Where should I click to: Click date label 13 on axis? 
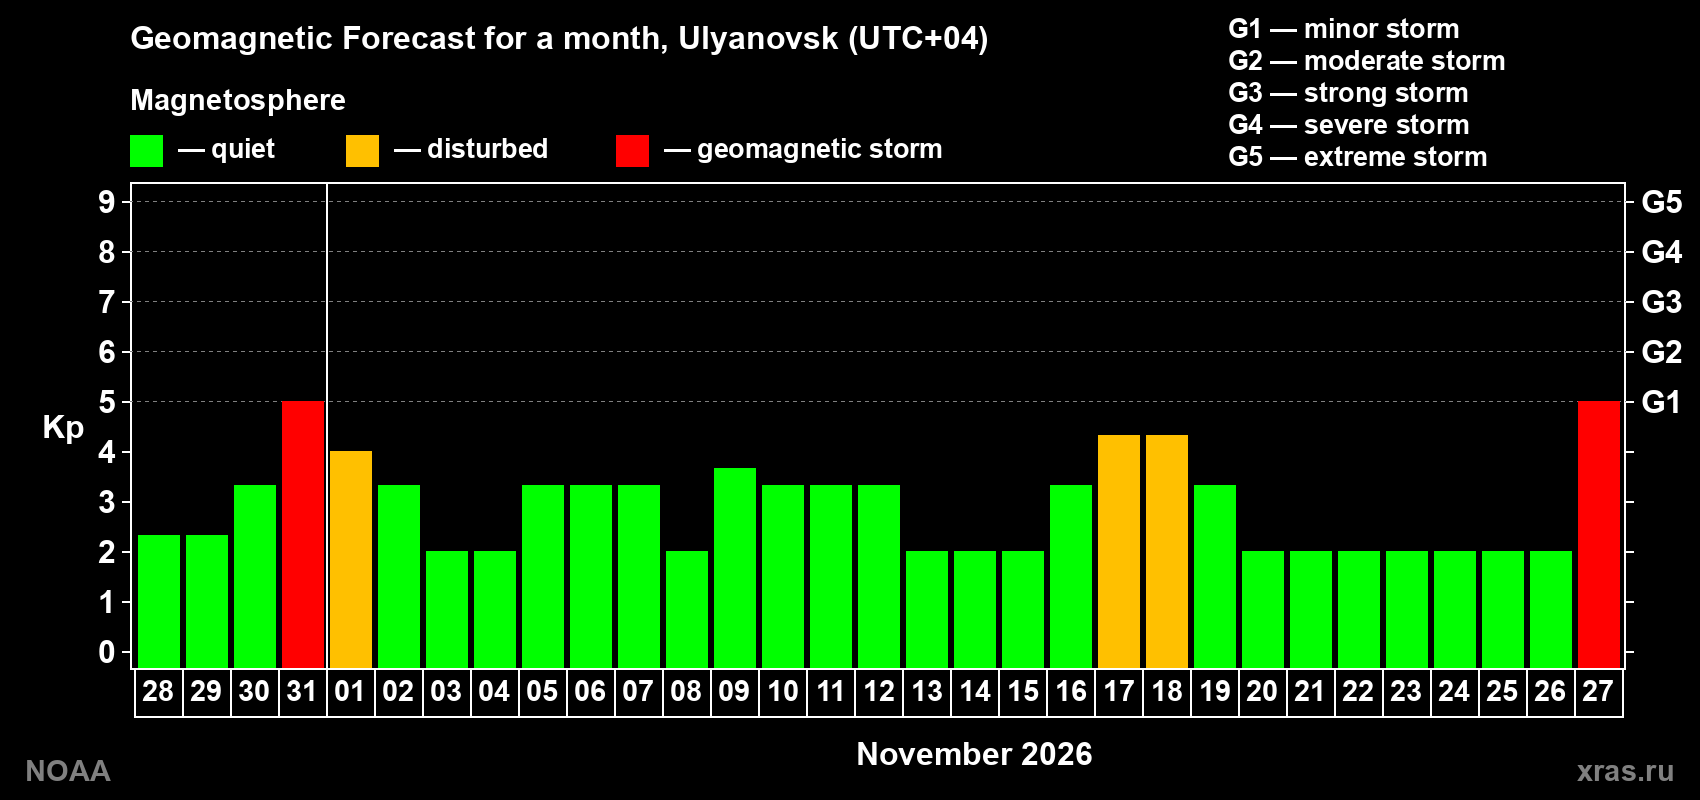(x=927, y=692)
